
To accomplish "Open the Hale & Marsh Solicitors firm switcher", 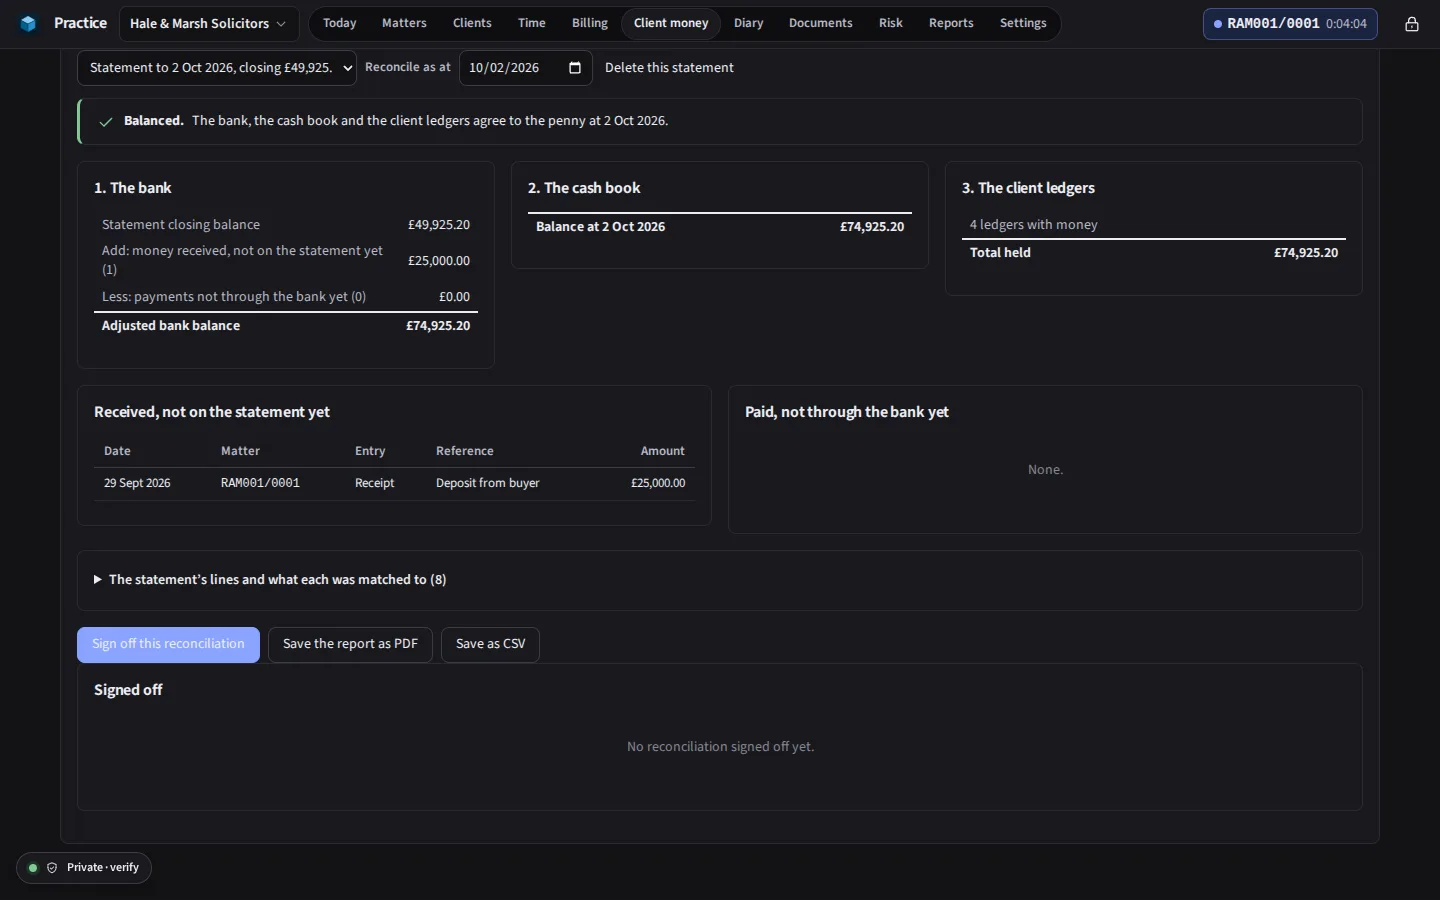I will [208, 24].
